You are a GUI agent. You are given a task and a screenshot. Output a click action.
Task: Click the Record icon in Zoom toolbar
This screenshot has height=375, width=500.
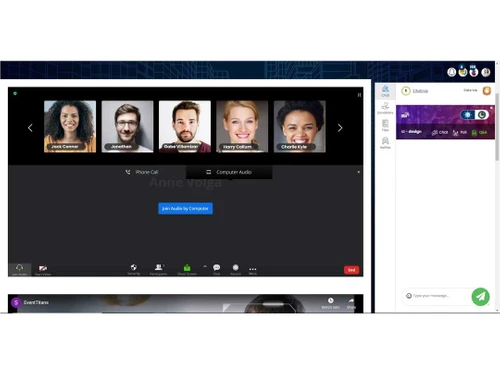pos(236,267)
